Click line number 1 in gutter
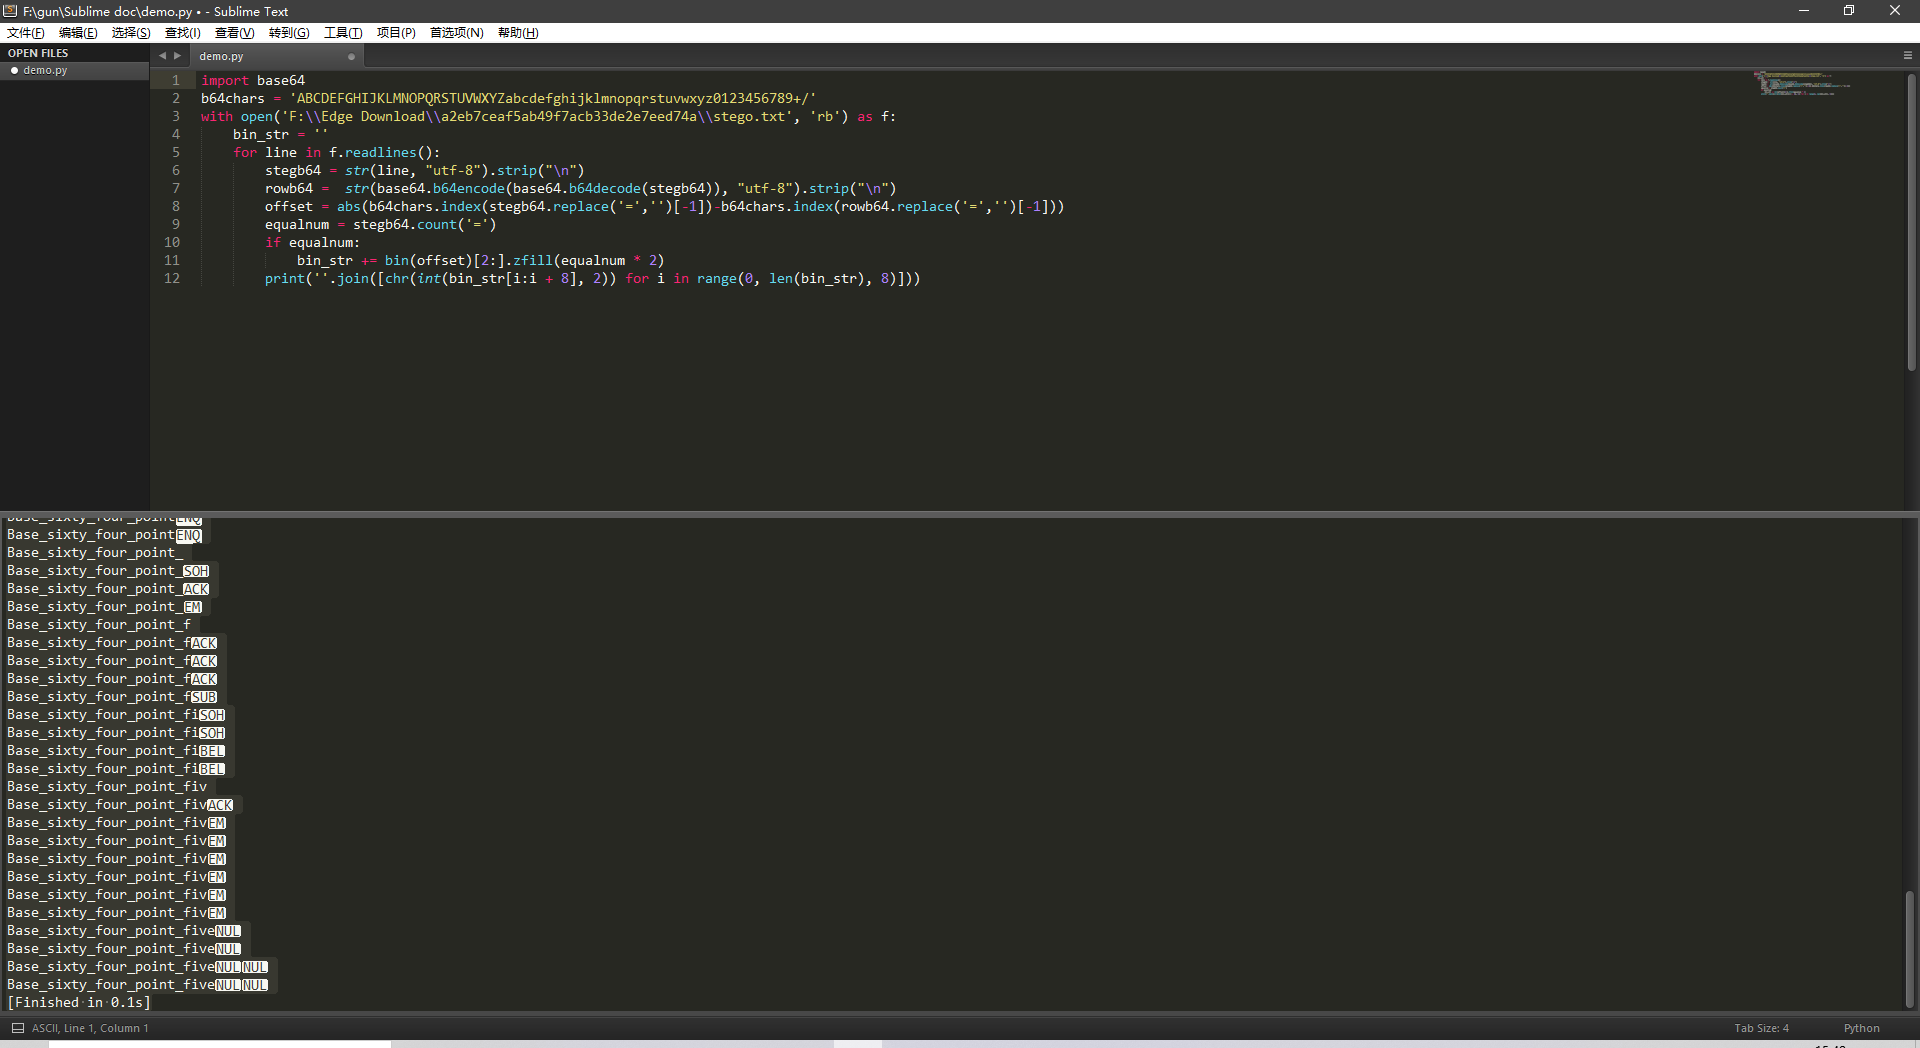 point(176,80)
